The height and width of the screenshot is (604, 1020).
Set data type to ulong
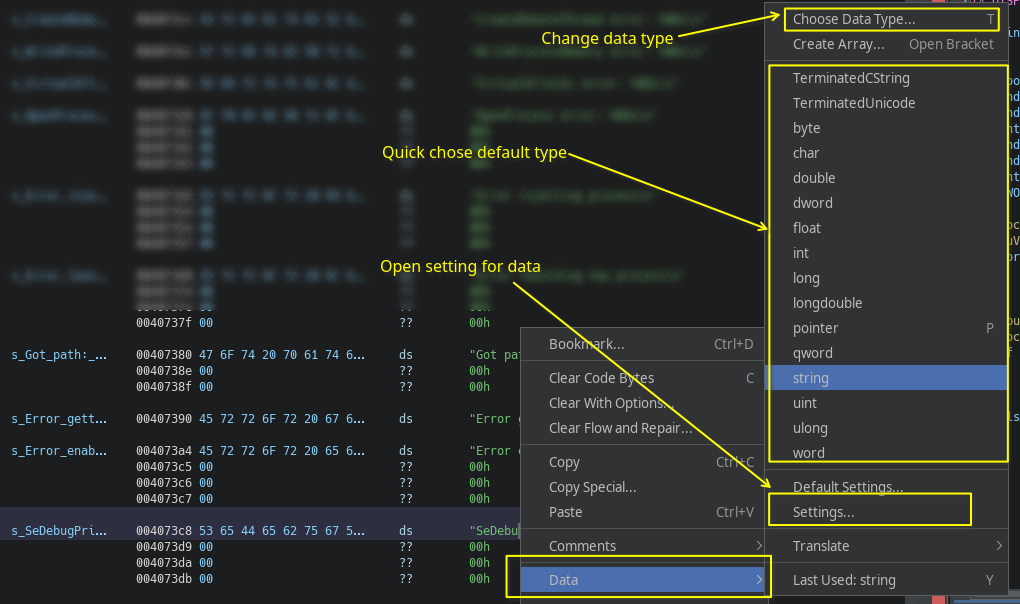pyautogui.click(x=885, y=428)
